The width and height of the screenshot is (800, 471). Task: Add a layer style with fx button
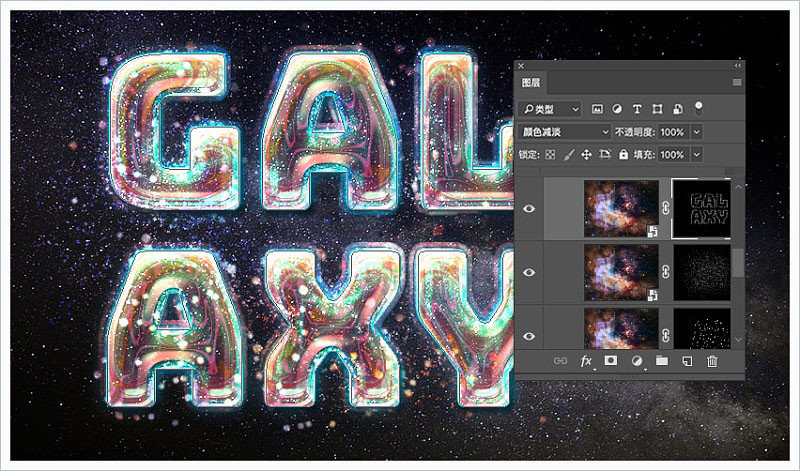point(586,361)
